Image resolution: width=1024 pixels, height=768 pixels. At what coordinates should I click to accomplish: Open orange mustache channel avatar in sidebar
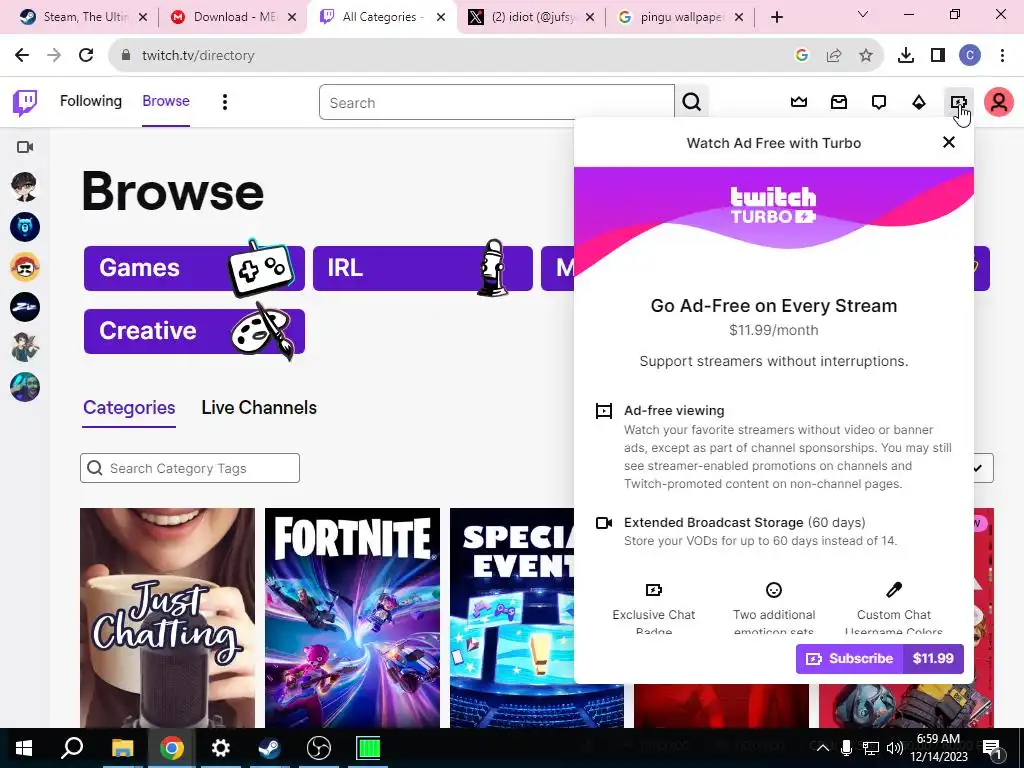pos(25,267)
